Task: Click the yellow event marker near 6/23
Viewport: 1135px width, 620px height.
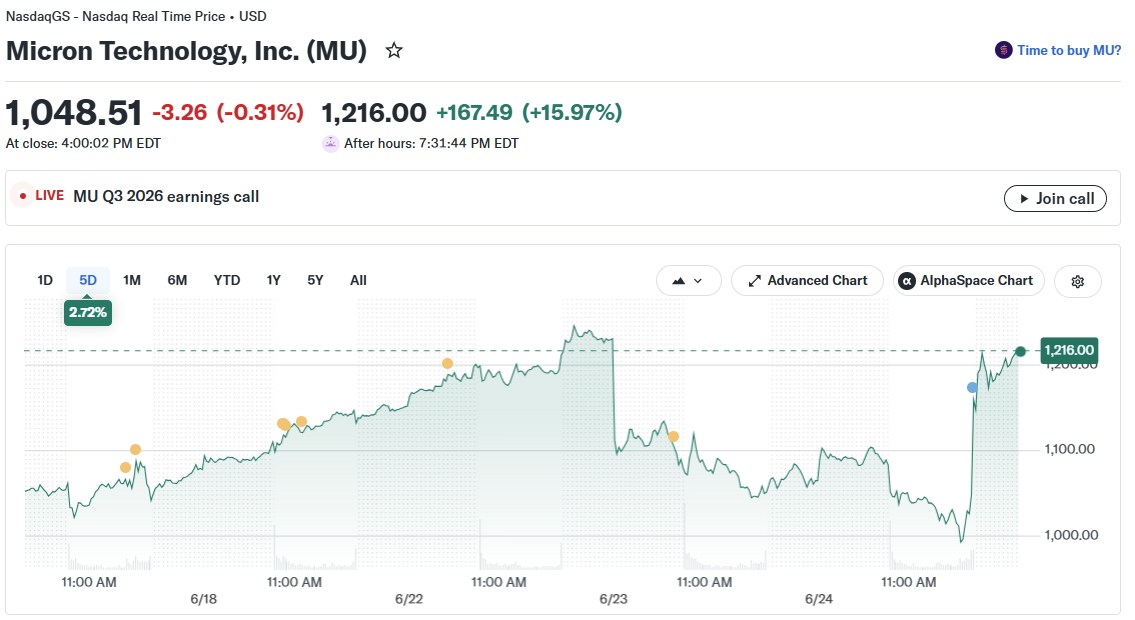Action: pos(673,436)
